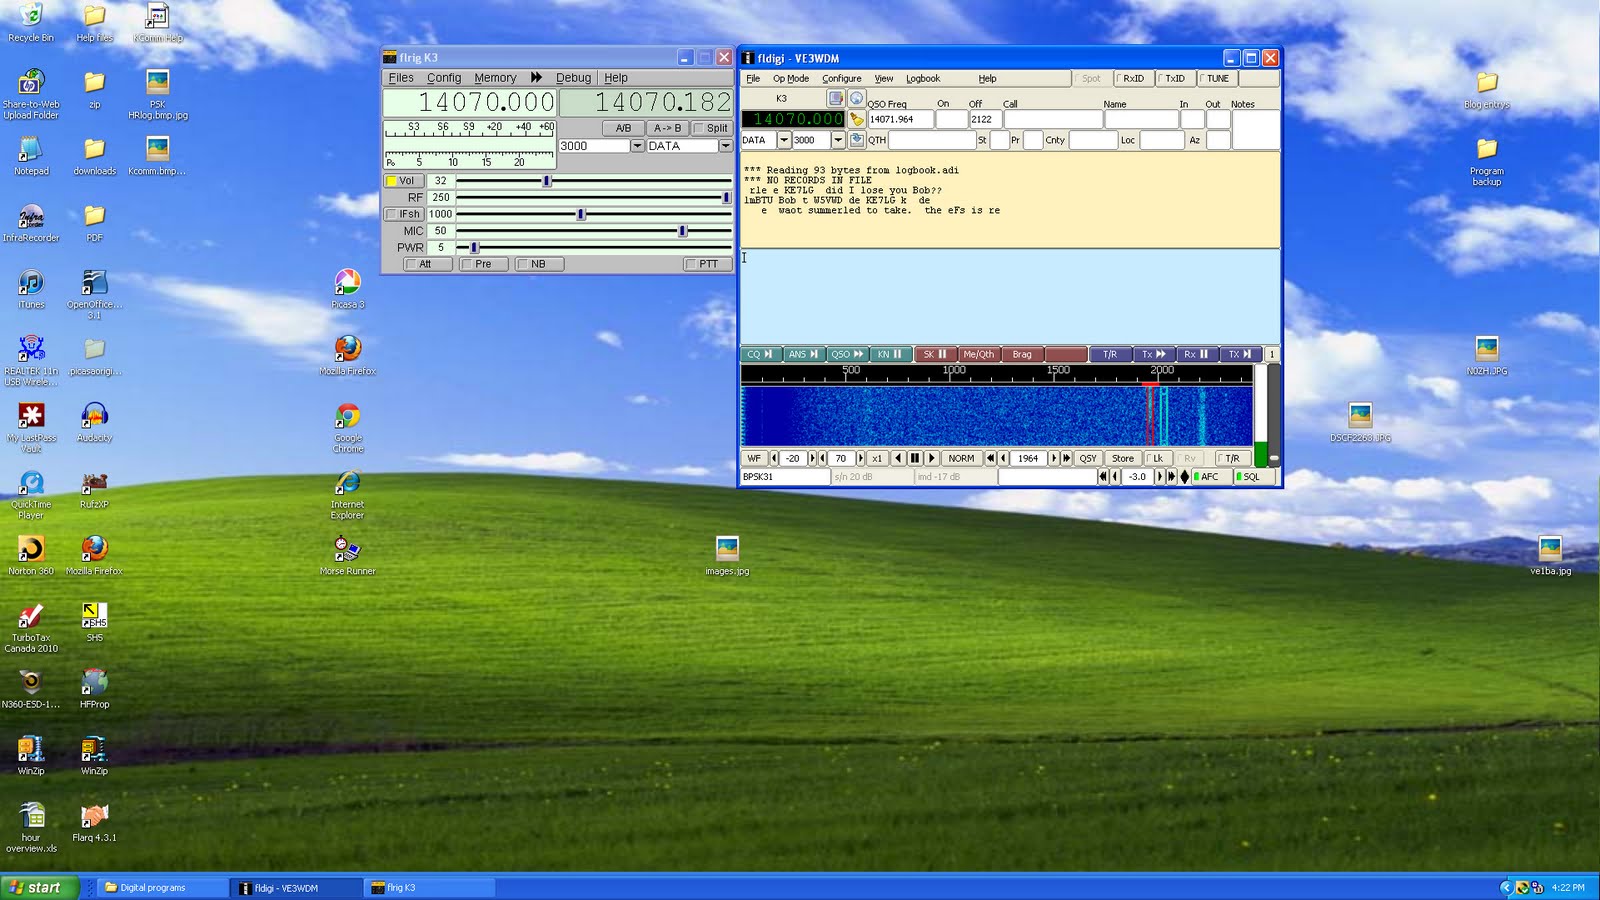This screenshot has width=1600, height=900.
Task: Open the logbook browser icon in fldigi
Action: (836, 98)
